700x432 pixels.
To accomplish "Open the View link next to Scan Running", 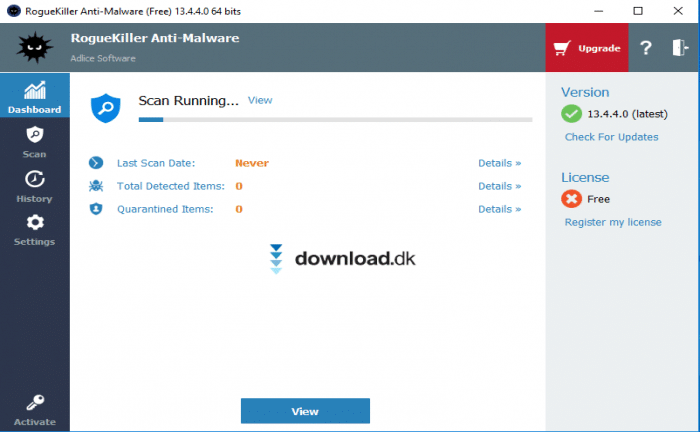I will [x=260, y=100].
